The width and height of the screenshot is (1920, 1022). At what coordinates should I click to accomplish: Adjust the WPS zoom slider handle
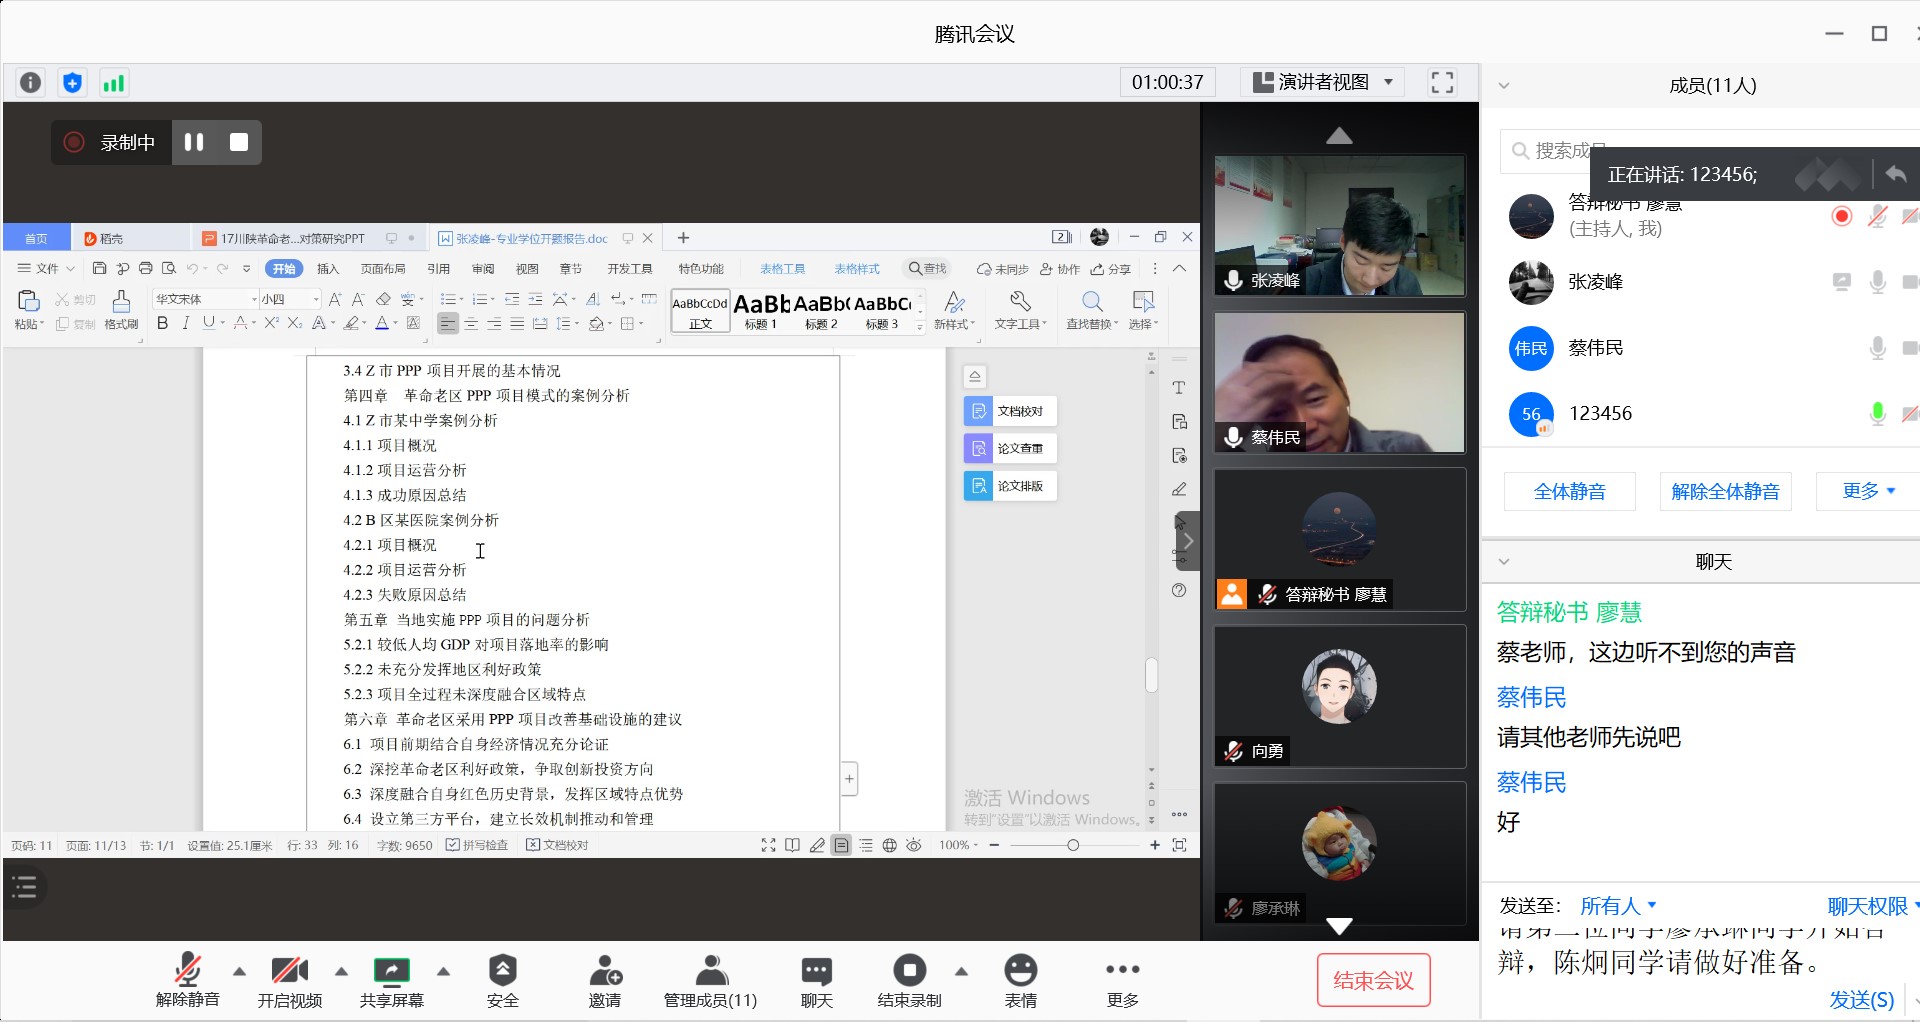[1073, 845]
